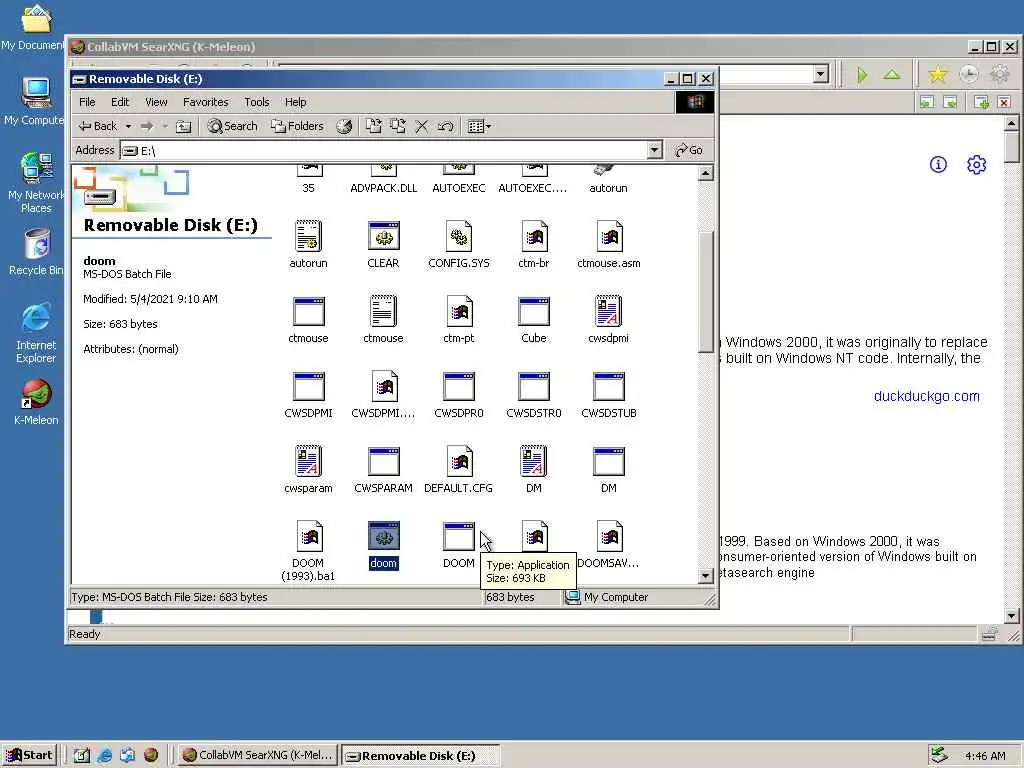Click the Back button in Explorer toolbar

[x=98, y=126]
